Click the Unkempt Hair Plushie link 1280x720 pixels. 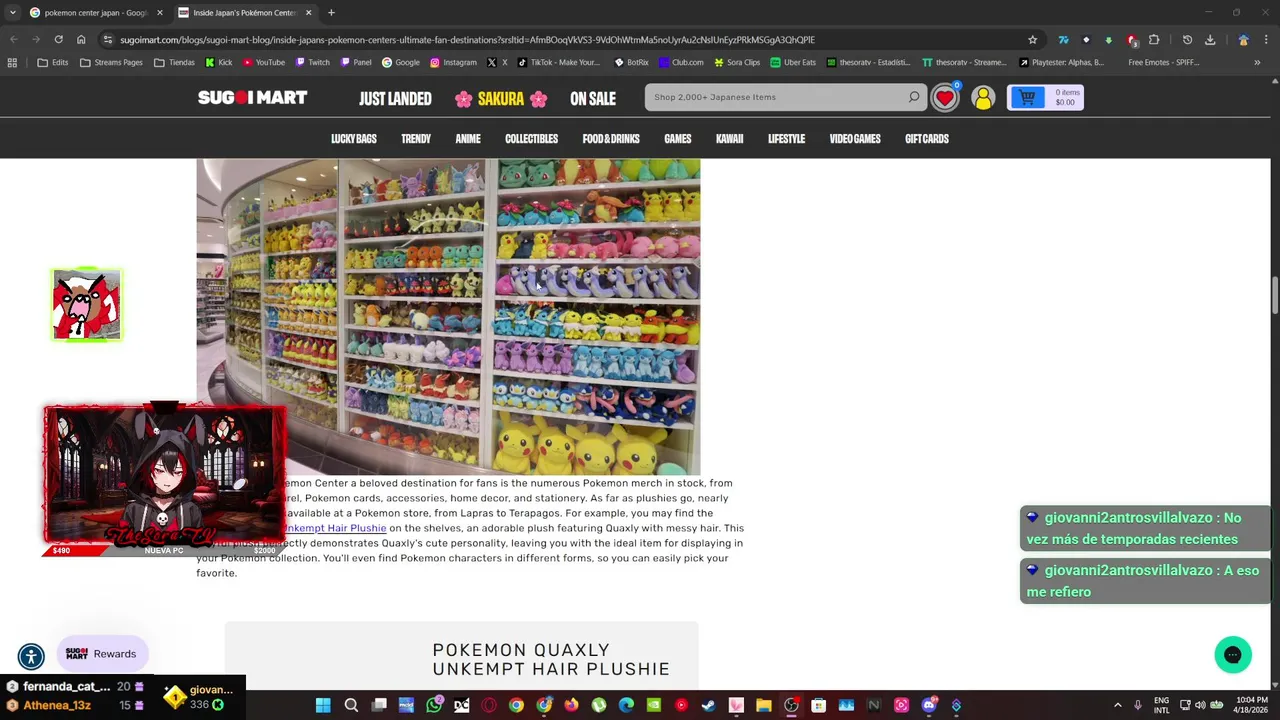[x=336, y=528]
